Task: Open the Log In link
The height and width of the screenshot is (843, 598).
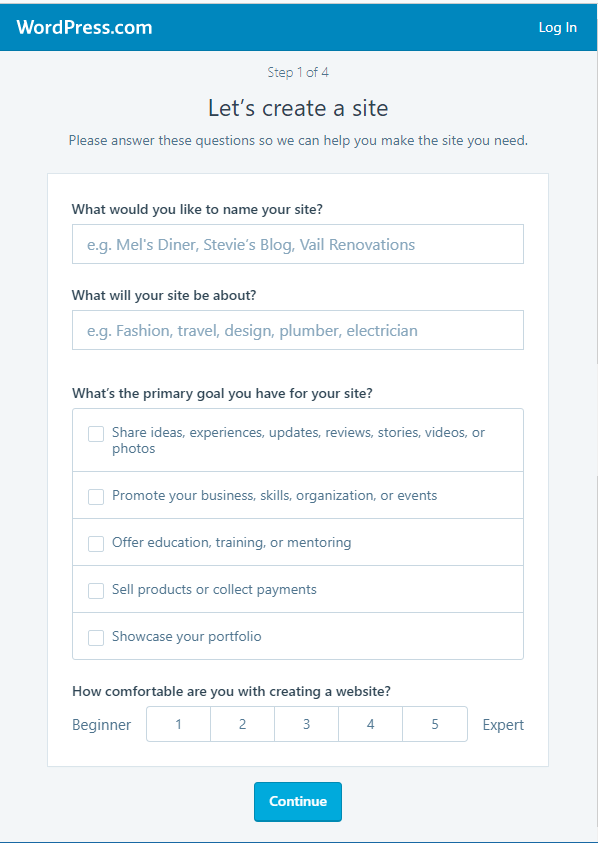Action: pyautogui.click(x=558, y=27)
